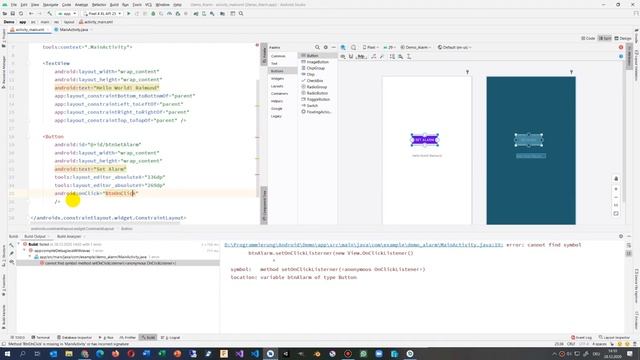The height and width of the screenshot is (360, 640).
Task: Click the zoom out minus icon on the design surface
Action: point(616,197)
